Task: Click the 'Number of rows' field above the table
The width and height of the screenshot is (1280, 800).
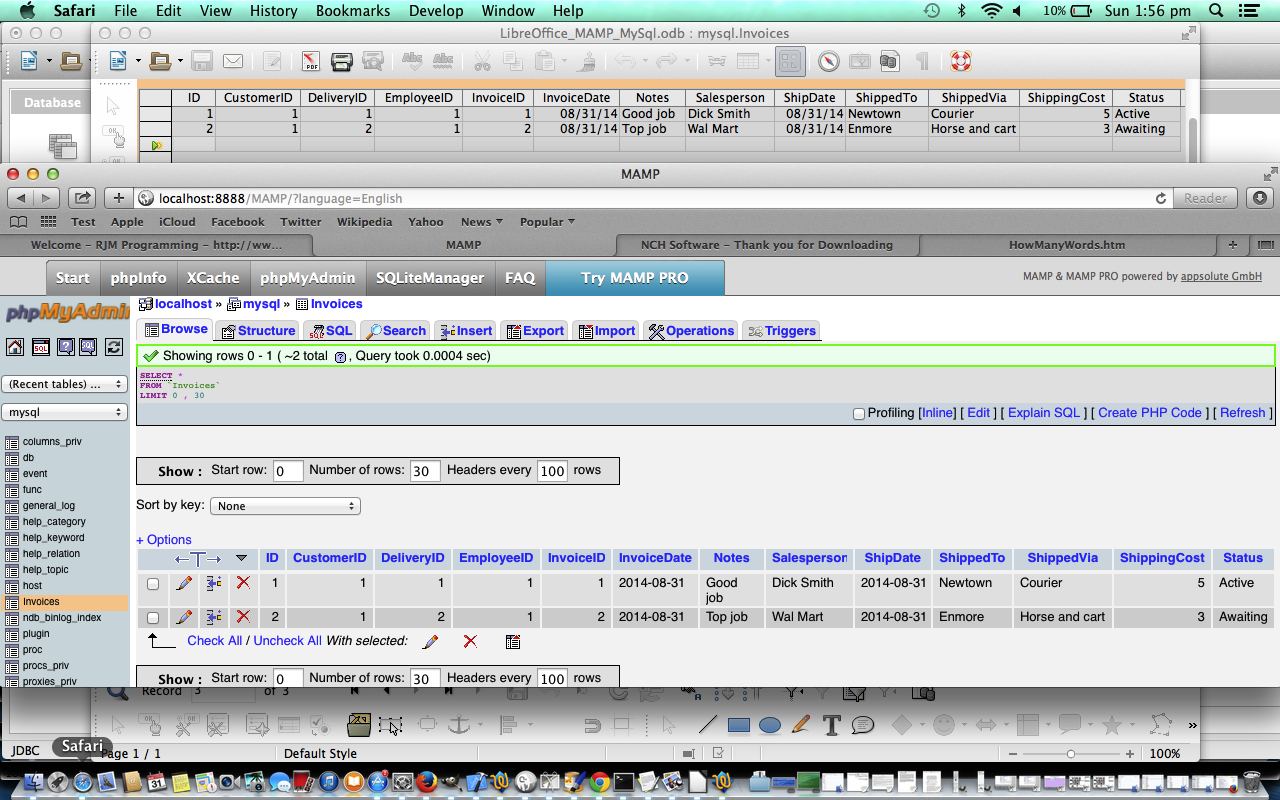Action: pyautogui.click(x=425, y=471)
